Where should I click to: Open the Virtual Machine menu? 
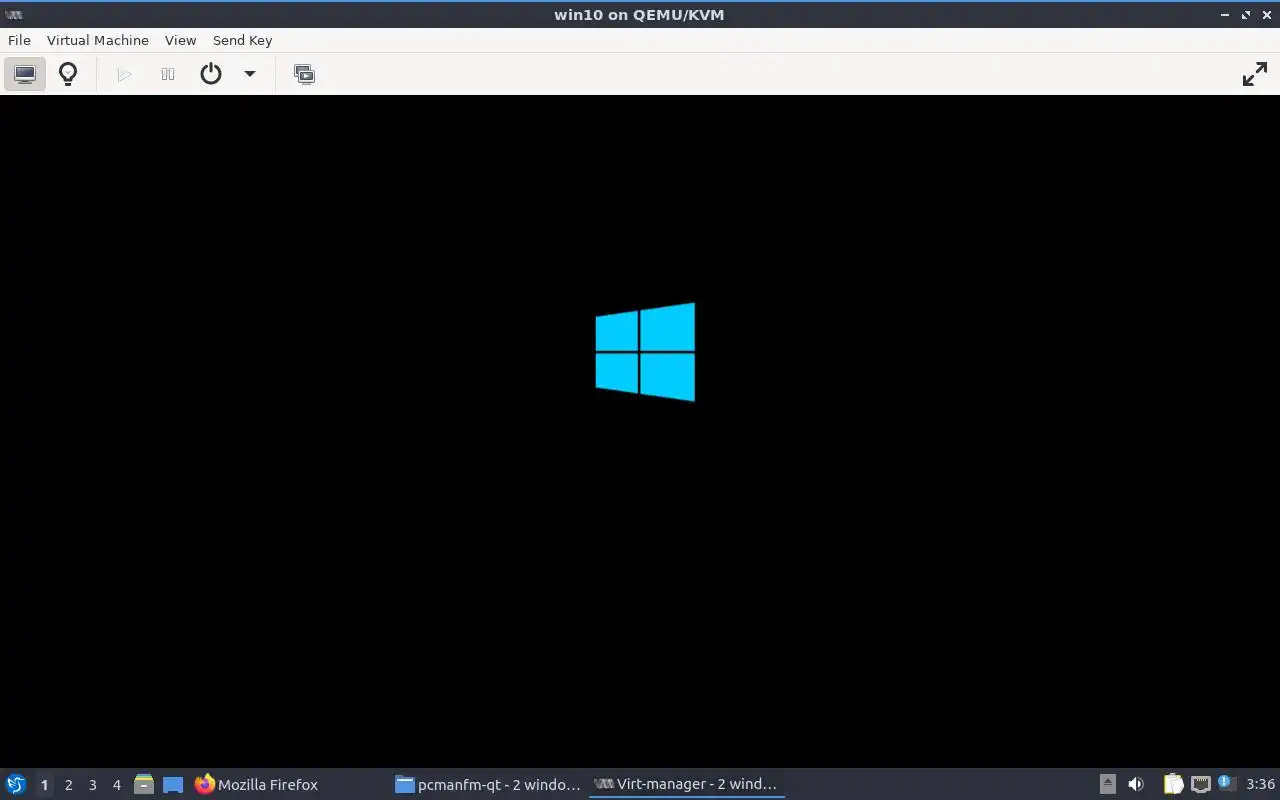[98, 40]
